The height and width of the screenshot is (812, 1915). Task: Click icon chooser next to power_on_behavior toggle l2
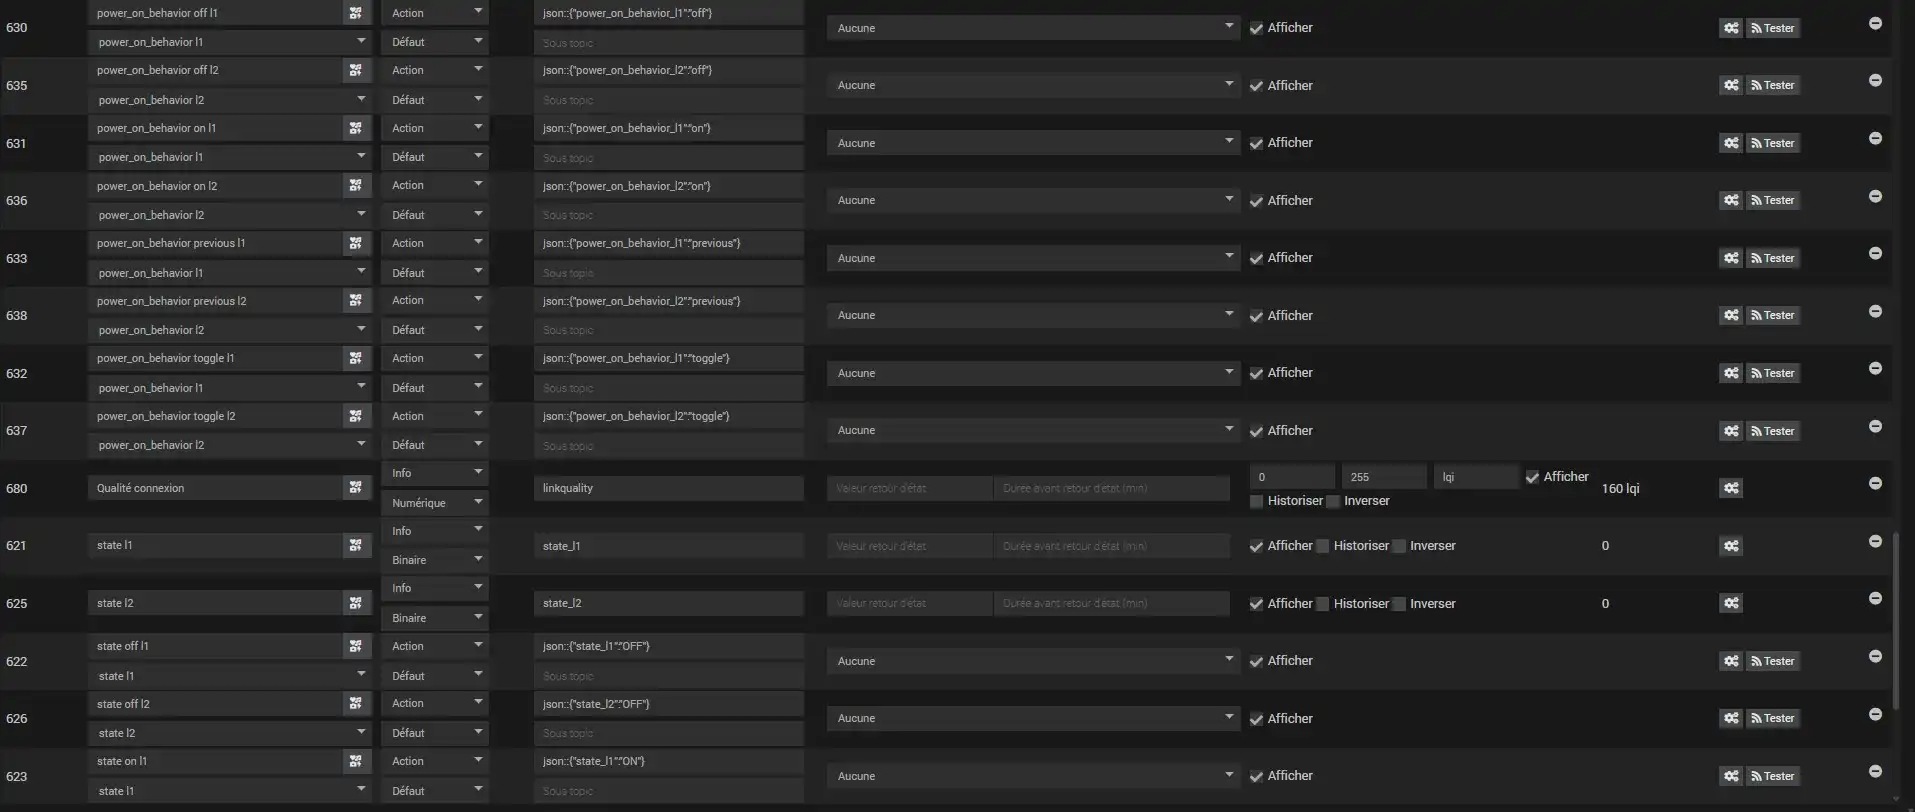(x=355, y=416)
